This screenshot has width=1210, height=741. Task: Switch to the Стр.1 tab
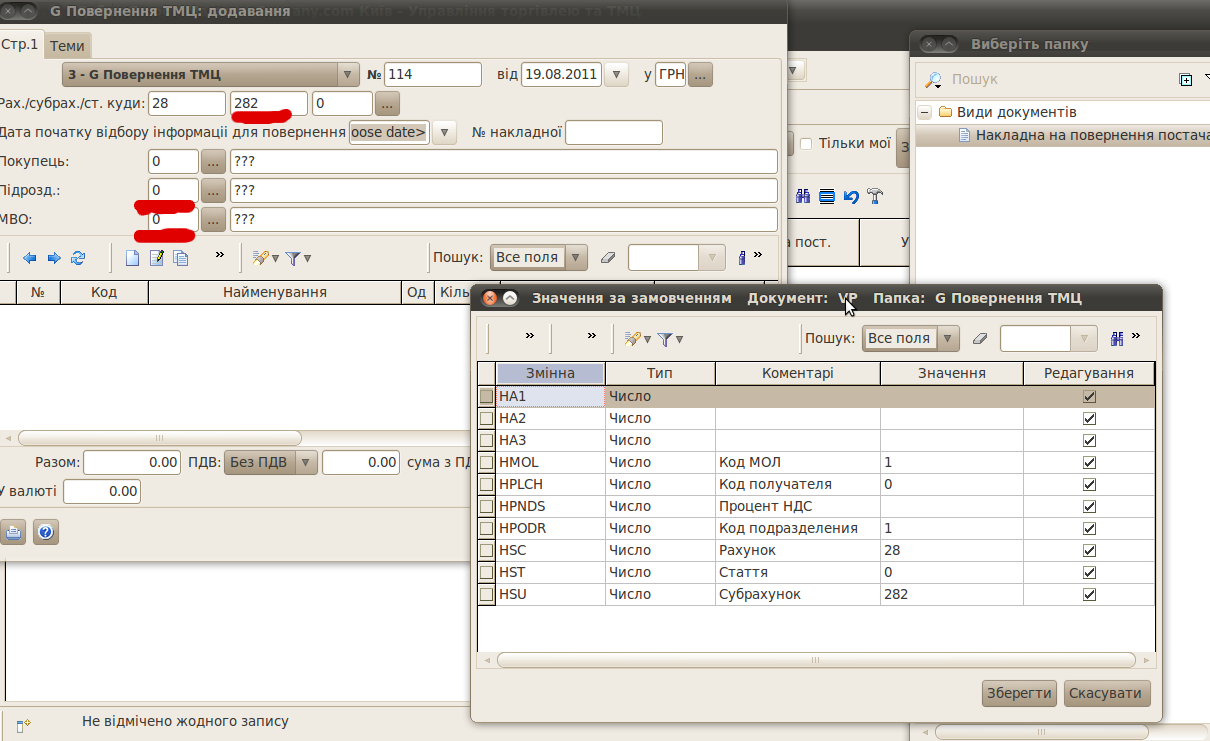pos(21,44)
